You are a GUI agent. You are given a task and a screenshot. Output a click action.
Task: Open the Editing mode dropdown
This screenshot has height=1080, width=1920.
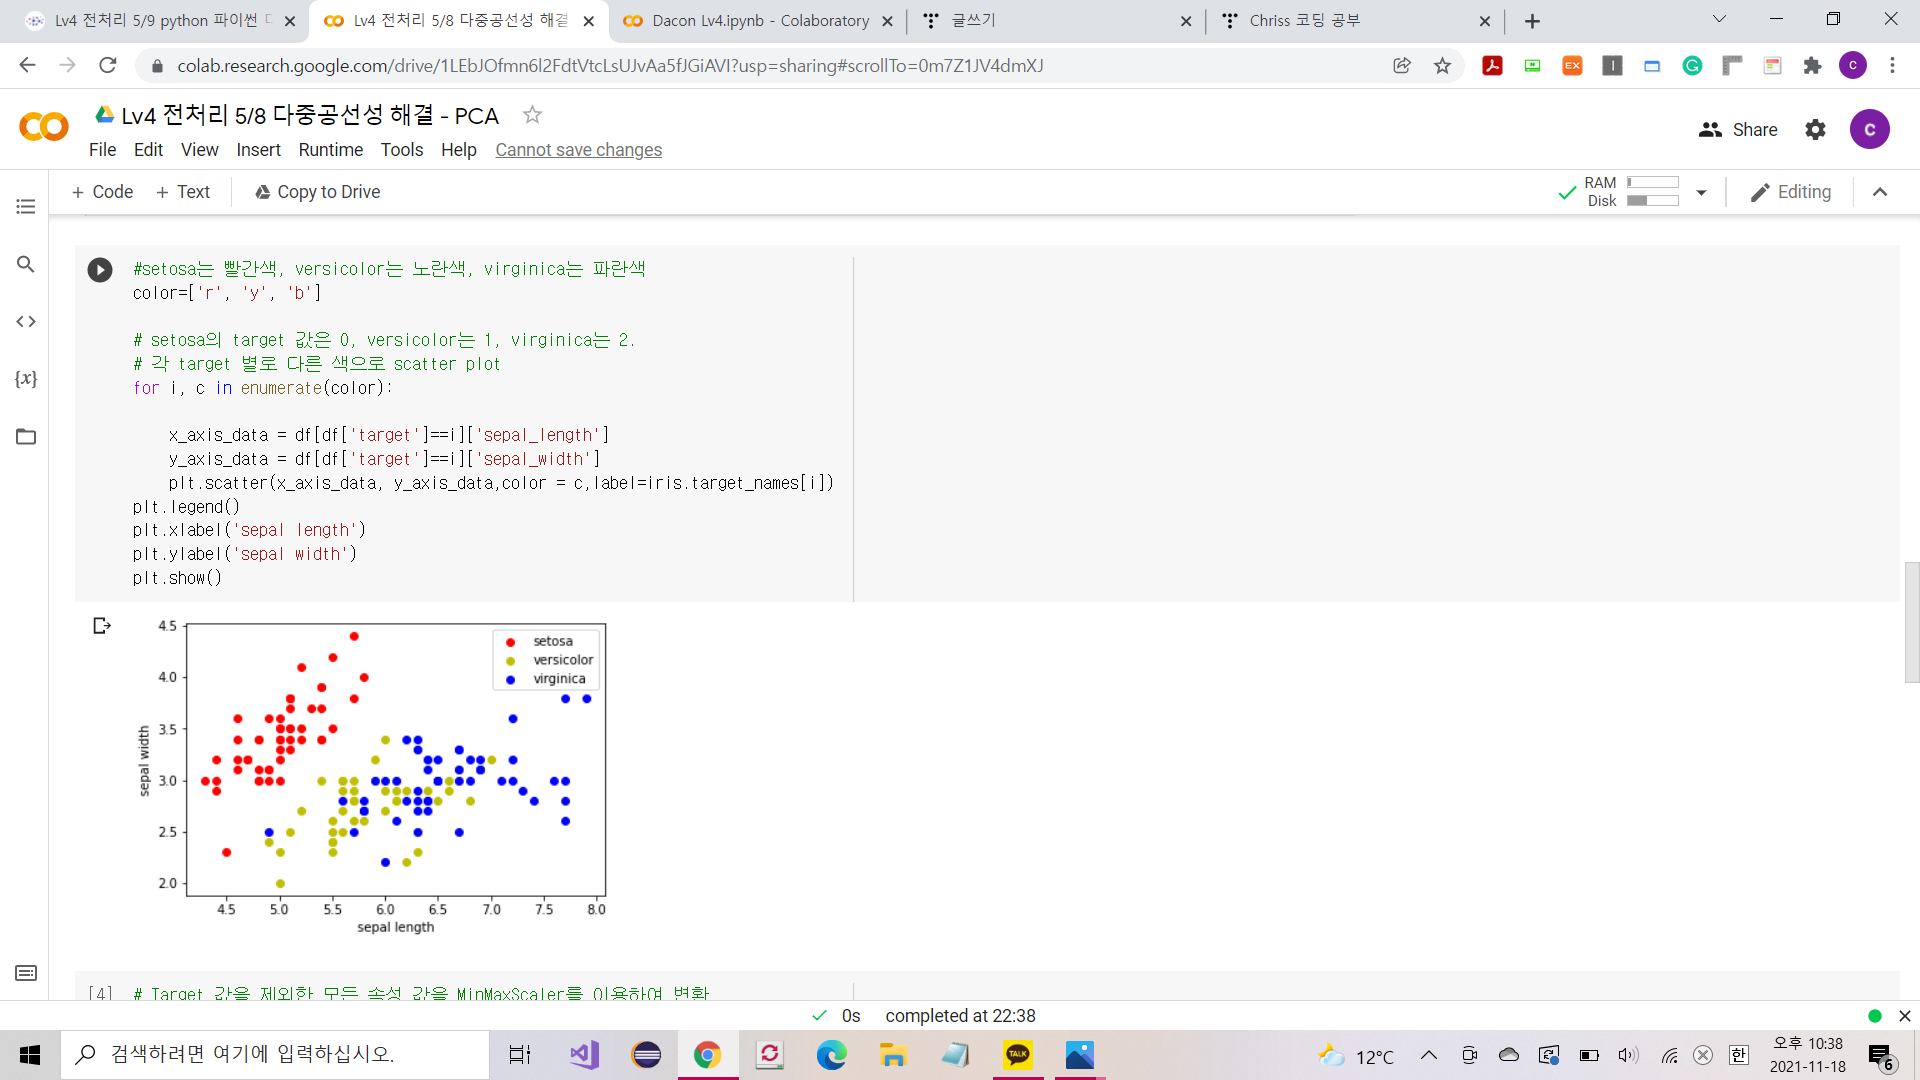click(x=1791, y=192)
